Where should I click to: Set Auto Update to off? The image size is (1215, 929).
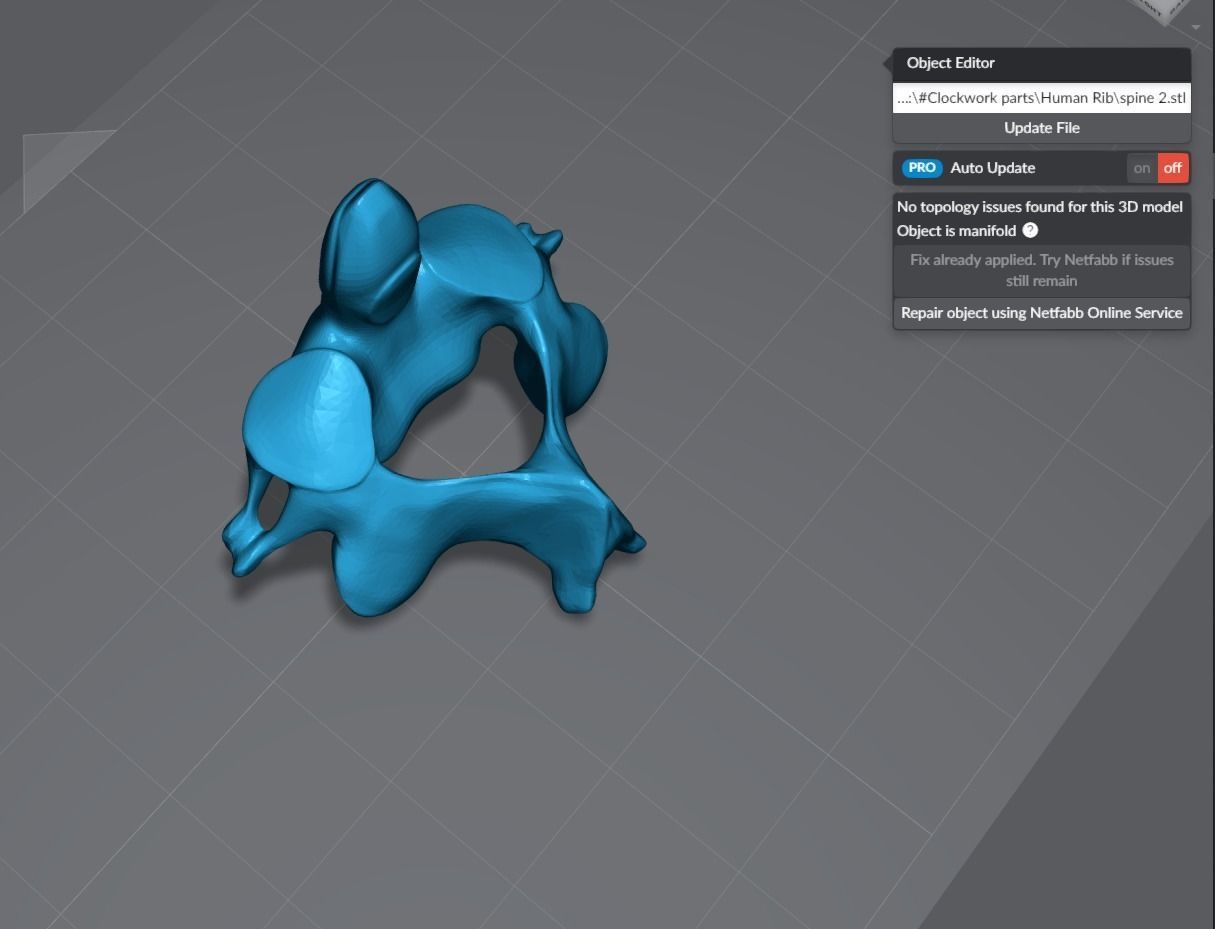(x=1173, y=168)
